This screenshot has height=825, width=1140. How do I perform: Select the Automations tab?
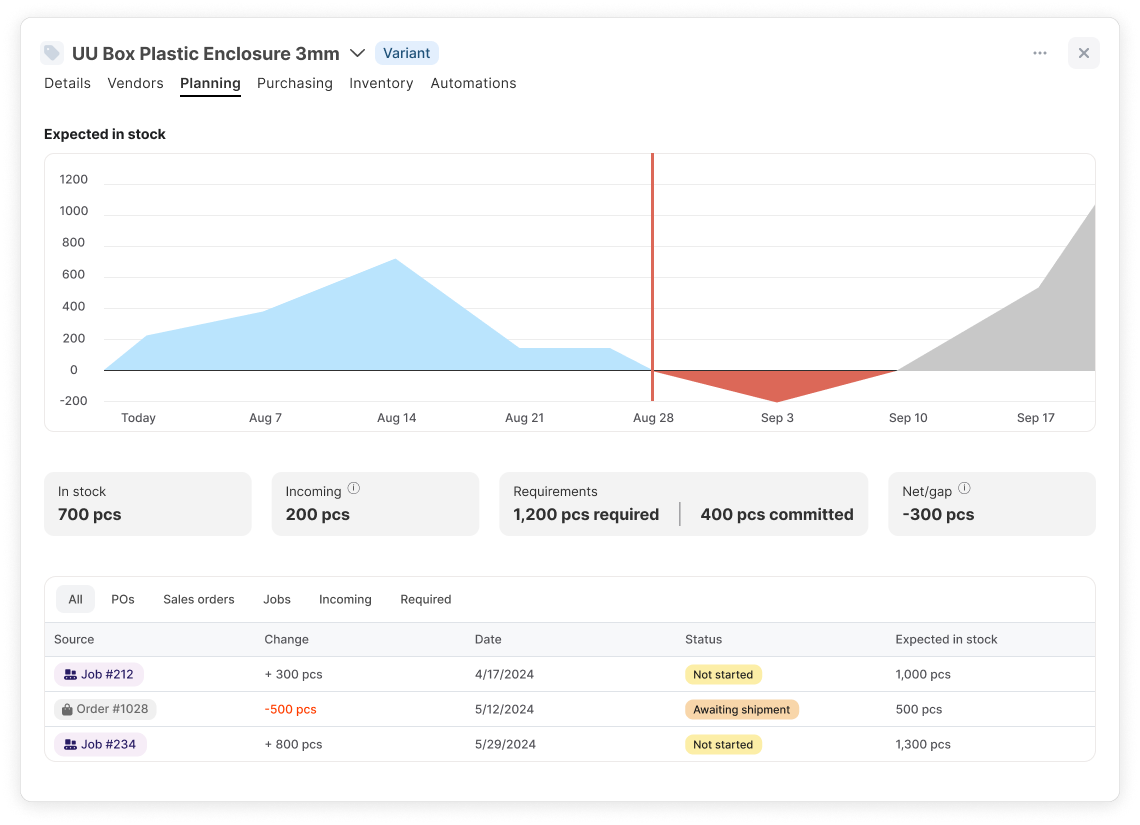pos(473,84)
